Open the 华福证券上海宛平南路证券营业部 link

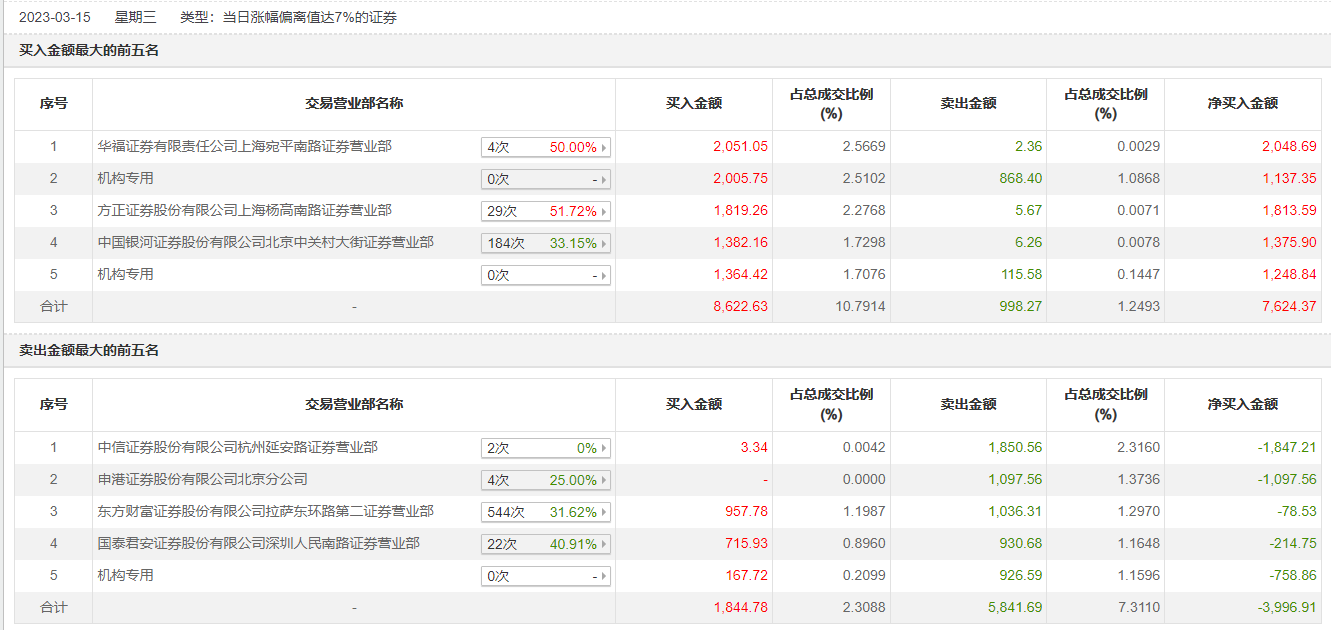point(245,146)
